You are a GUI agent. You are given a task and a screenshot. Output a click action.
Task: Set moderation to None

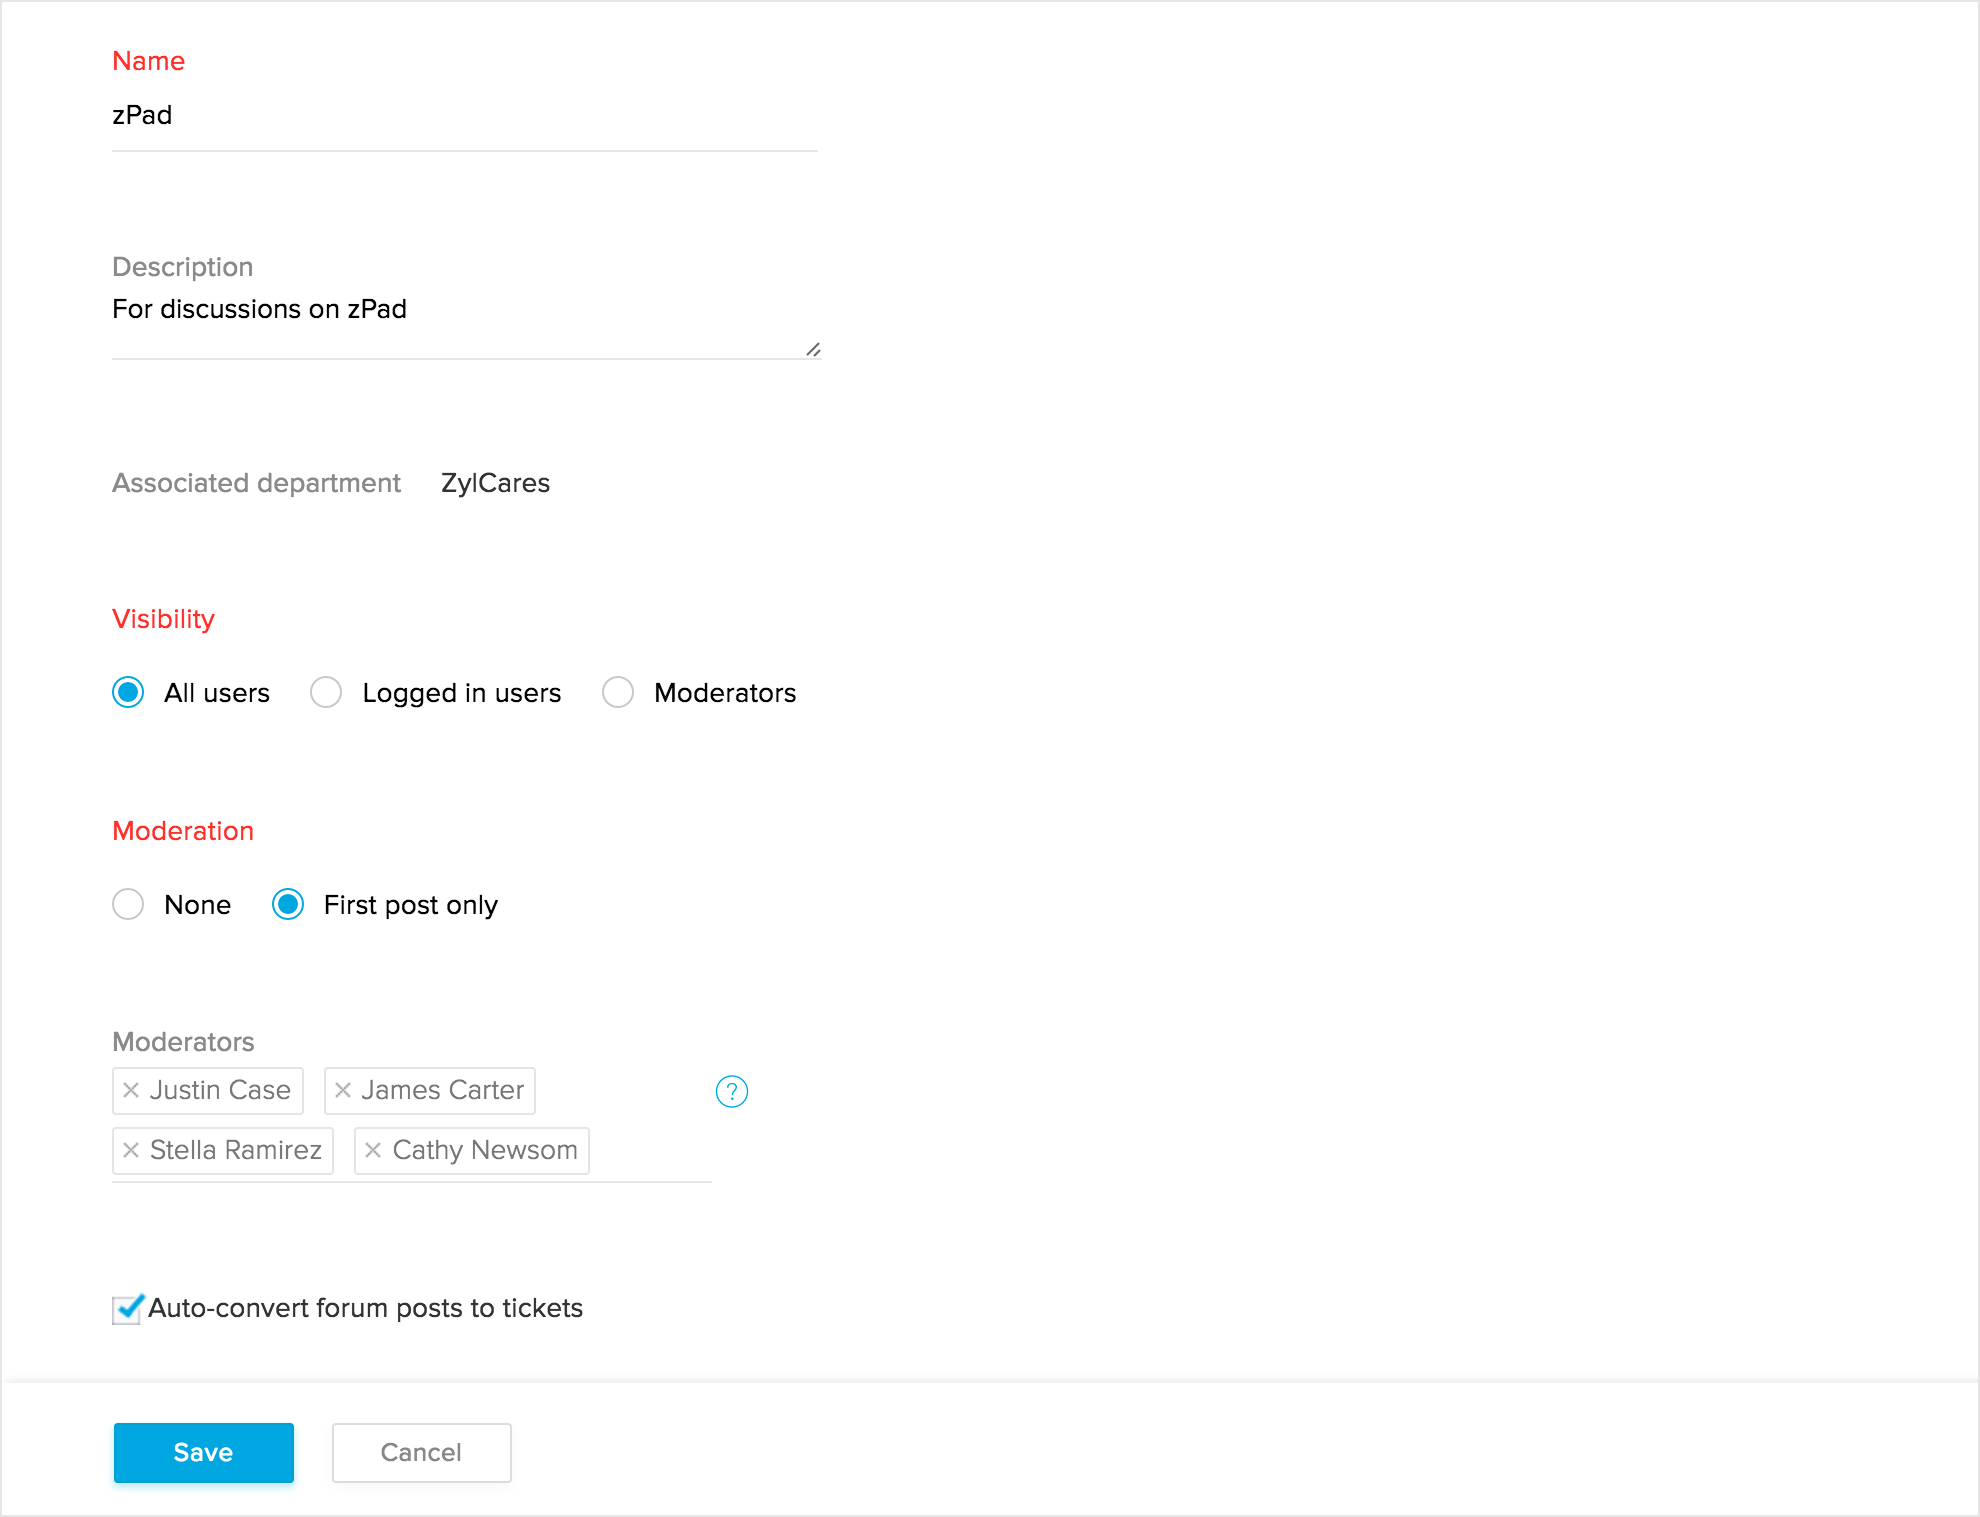128,904
